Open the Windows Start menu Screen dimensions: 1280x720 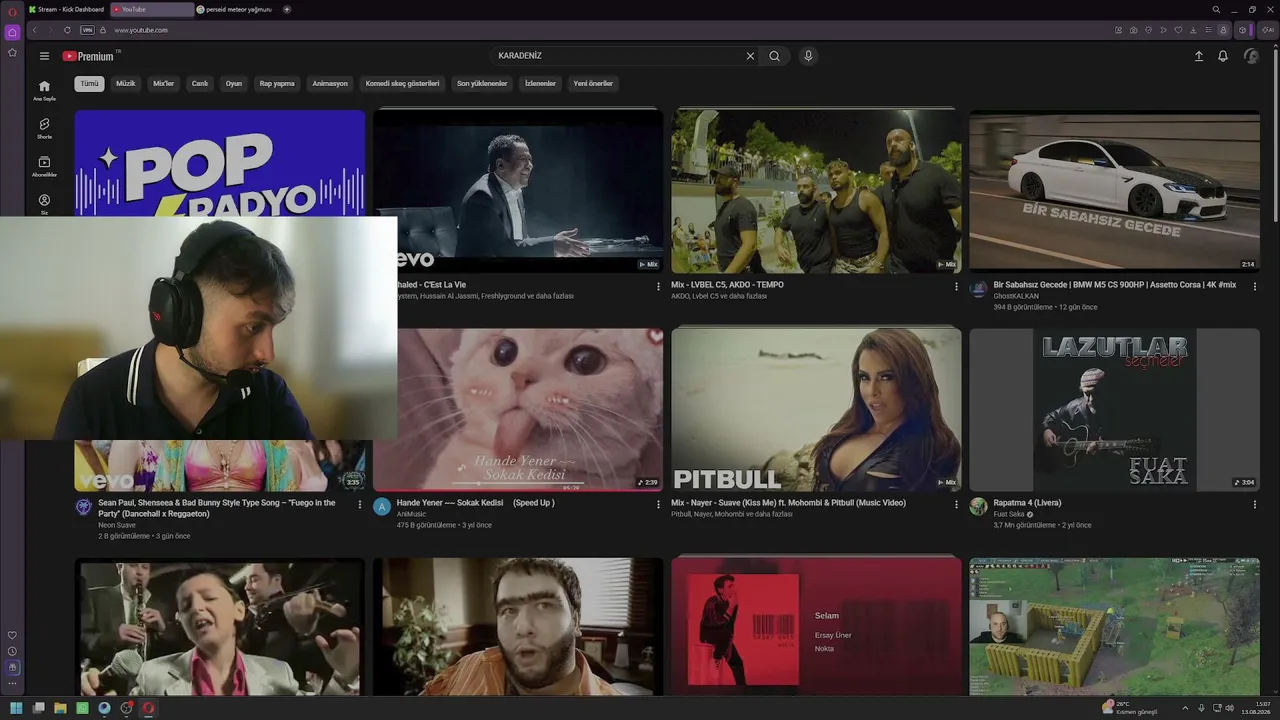(x=16, y=708)
